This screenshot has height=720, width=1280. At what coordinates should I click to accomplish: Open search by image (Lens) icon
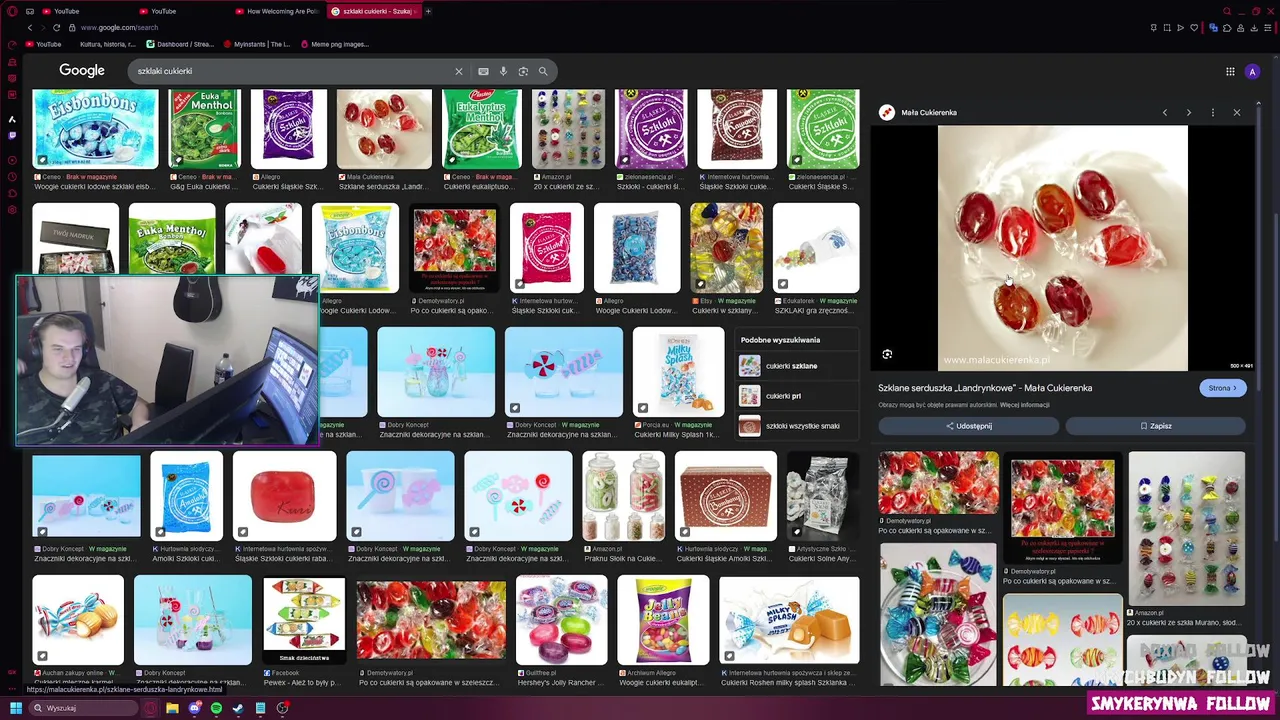pyautogui.click(x=523, y=71)
